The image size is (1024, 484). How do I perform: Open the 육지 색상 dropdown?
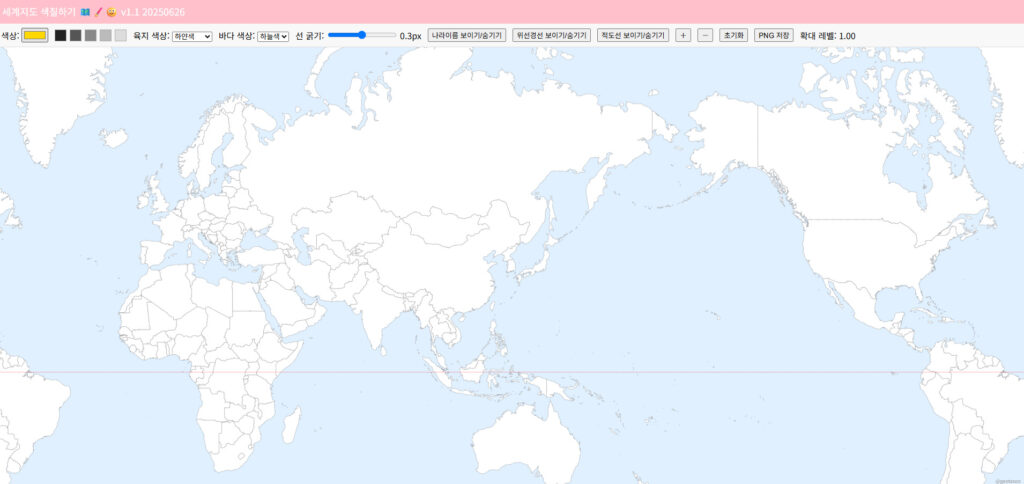point(192,36)
